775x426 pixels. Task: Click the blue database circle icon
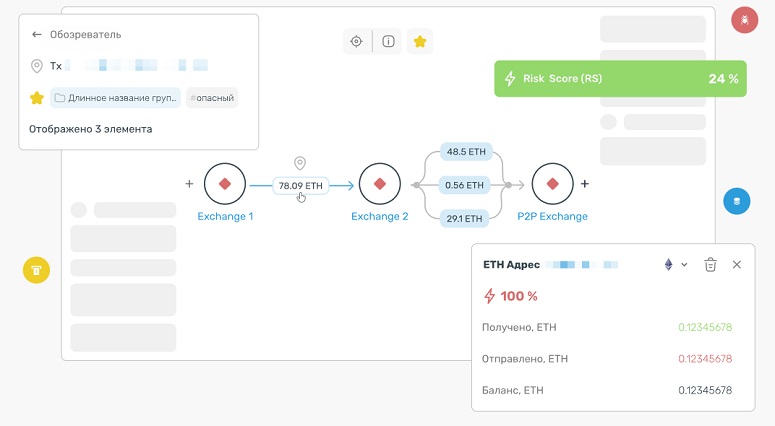737,200
